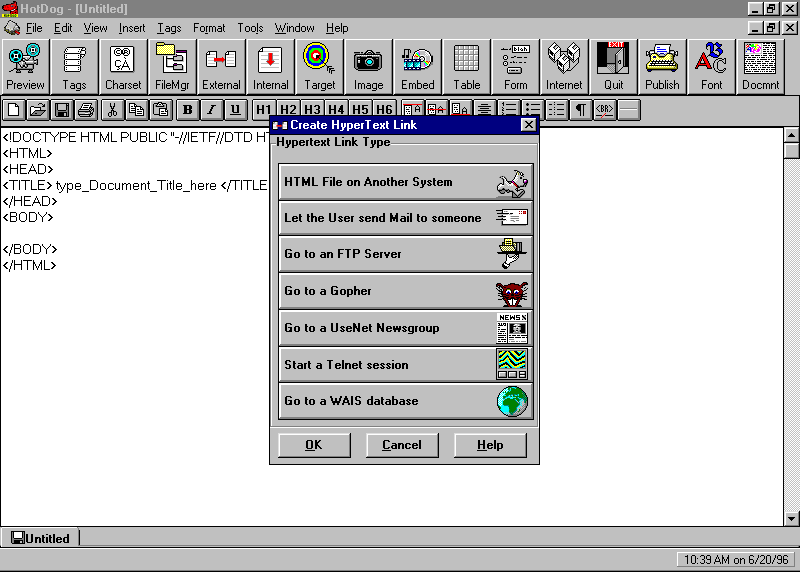The width and height of the screenshot is (800, 572).
Task: Open the Tools menu
Action: click(250, 28)
